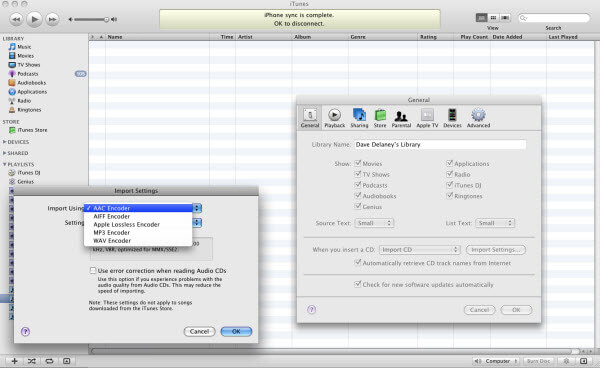Click the Library Name text field
600x368 pixels.
tap(440, 145)
